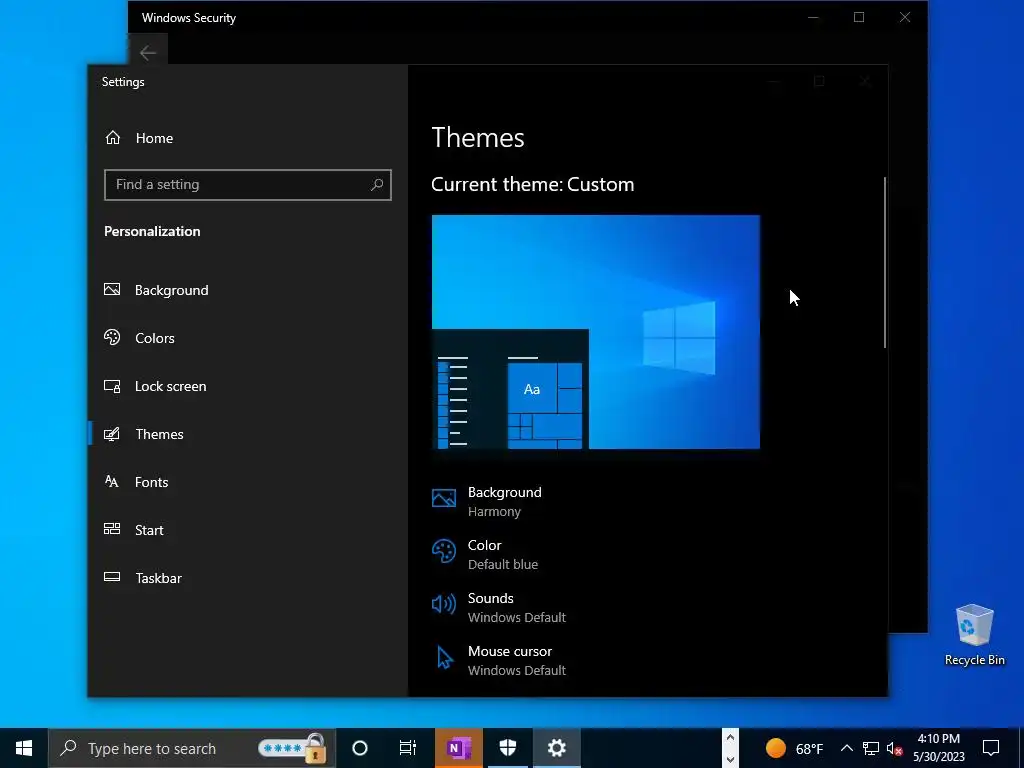Open theme Sounds option
The height and width of the screenshot is (768, 1024).
[x=498, y=607]
